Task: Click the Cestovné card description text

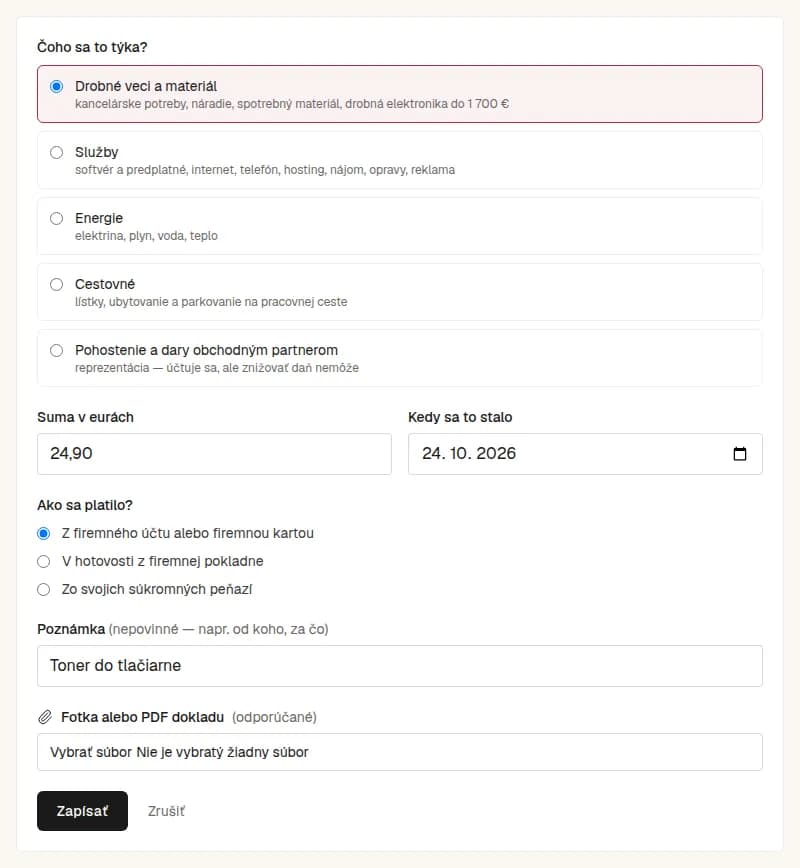Action: (x=211, y=302)
